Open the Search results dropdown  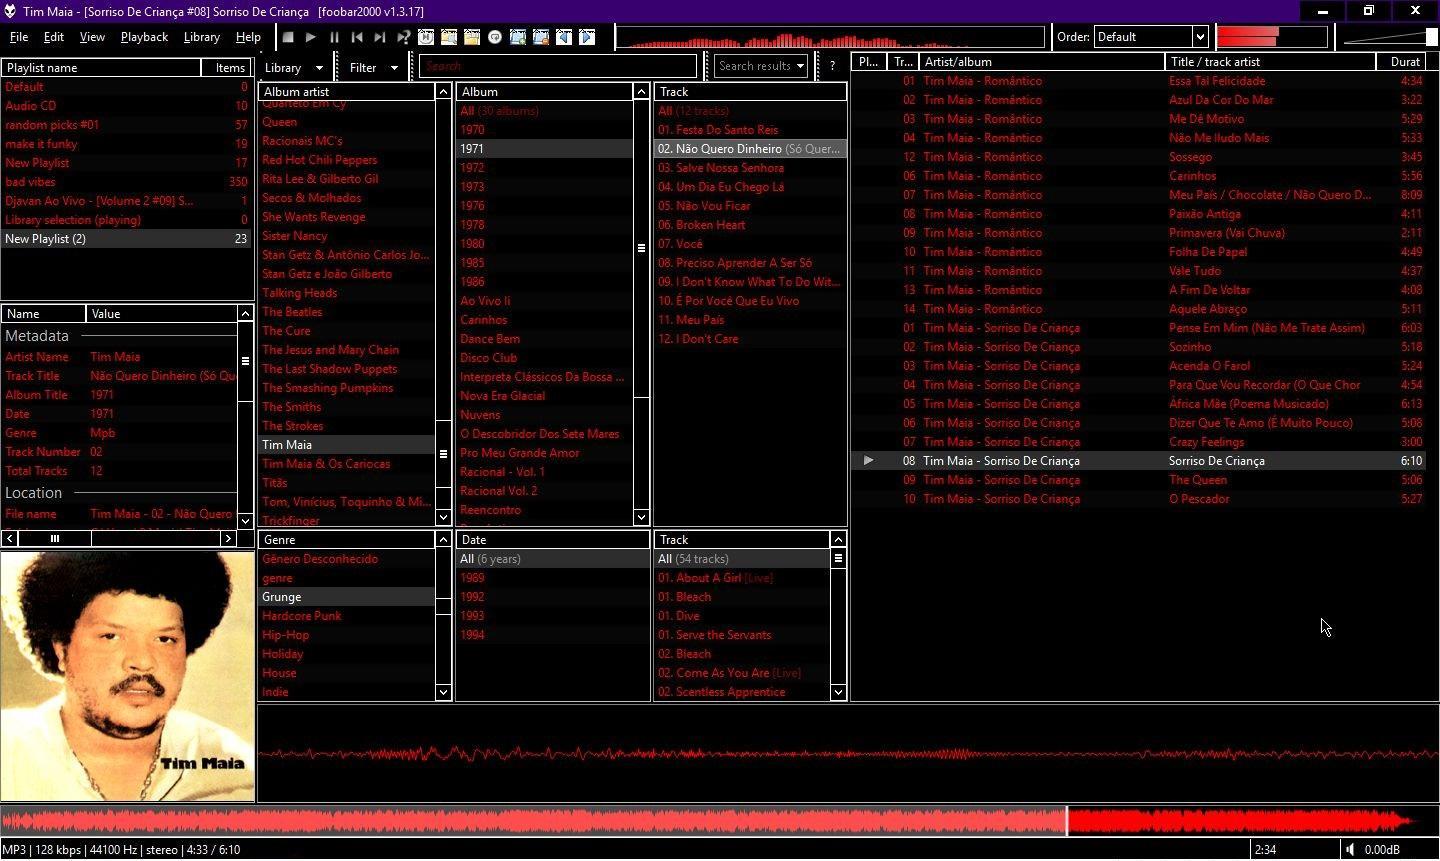[x=759, y=66]
